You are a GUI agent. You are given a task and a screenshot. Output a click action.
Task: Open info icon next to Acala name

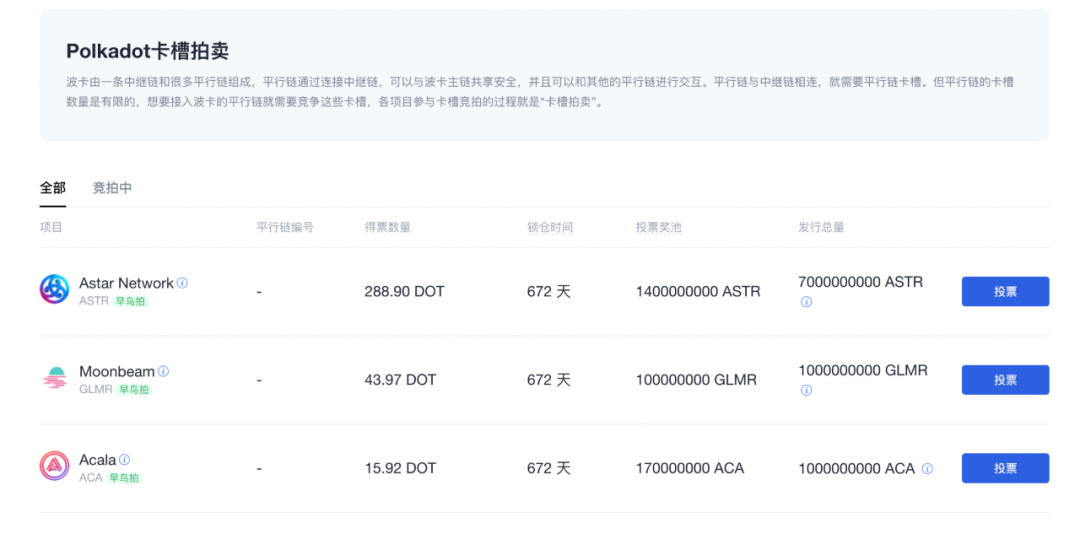[125, 459]
